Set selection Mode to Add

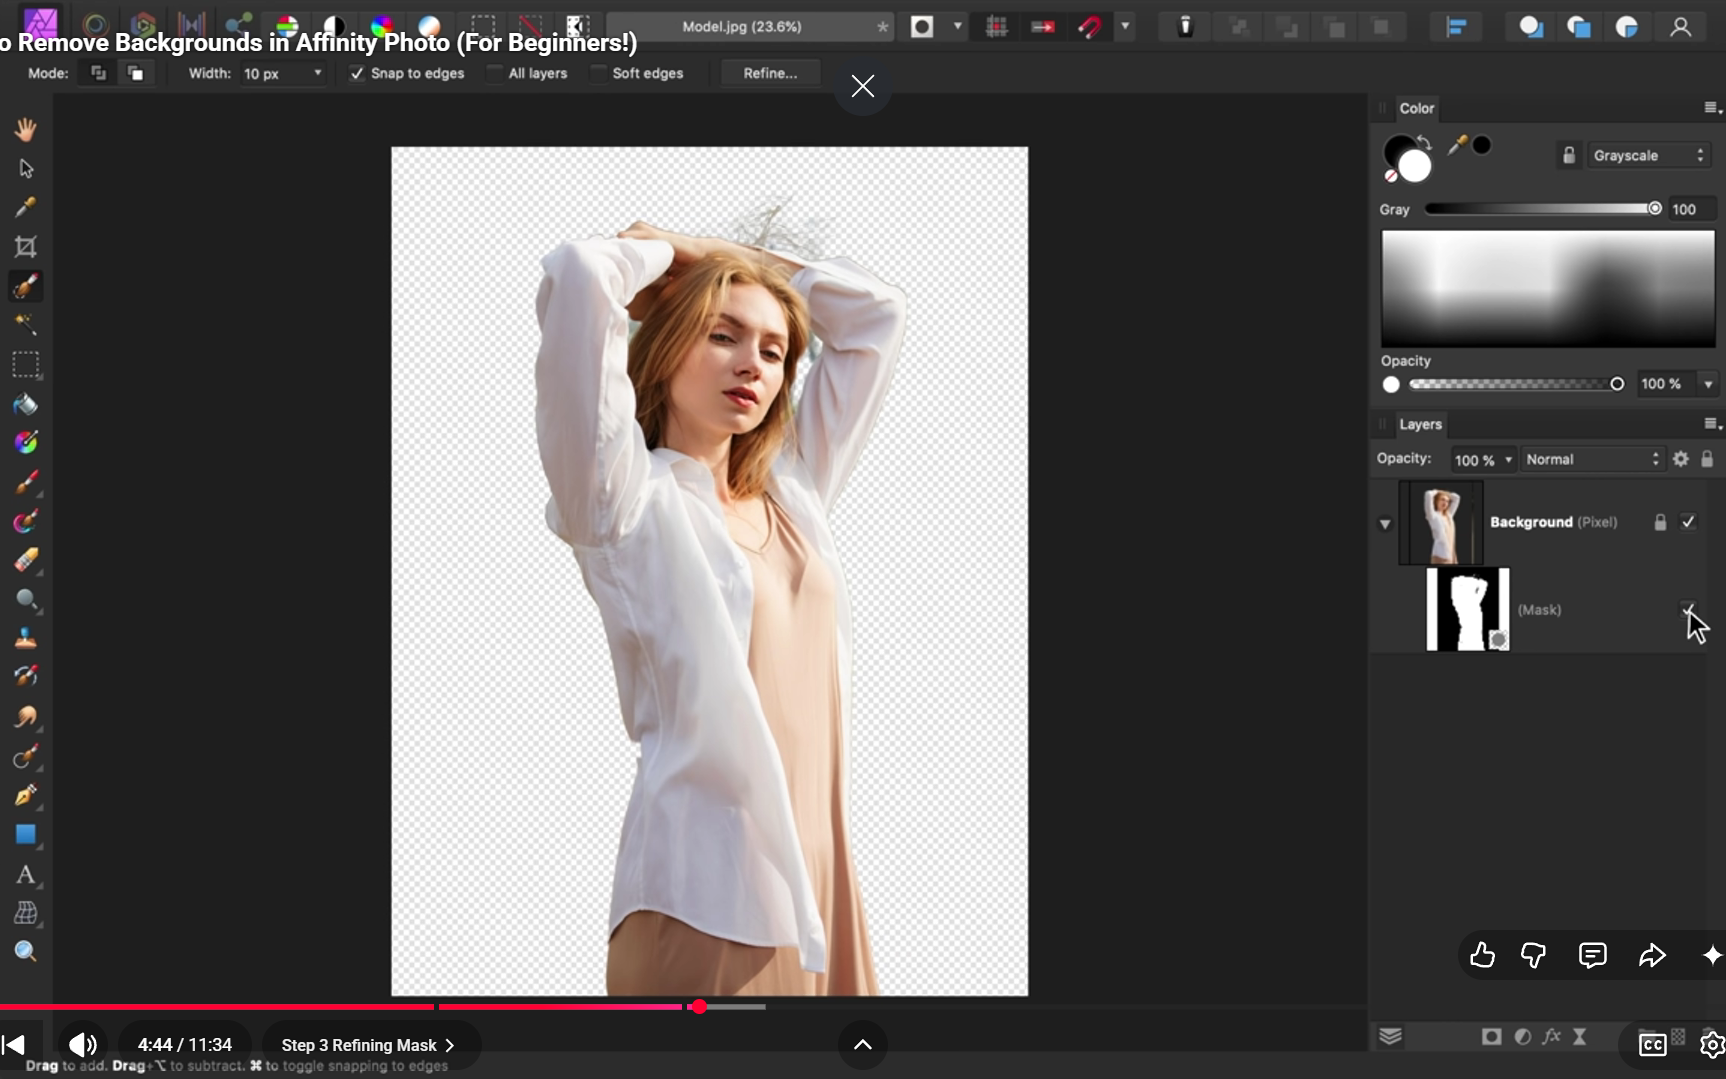pos(98,73)
